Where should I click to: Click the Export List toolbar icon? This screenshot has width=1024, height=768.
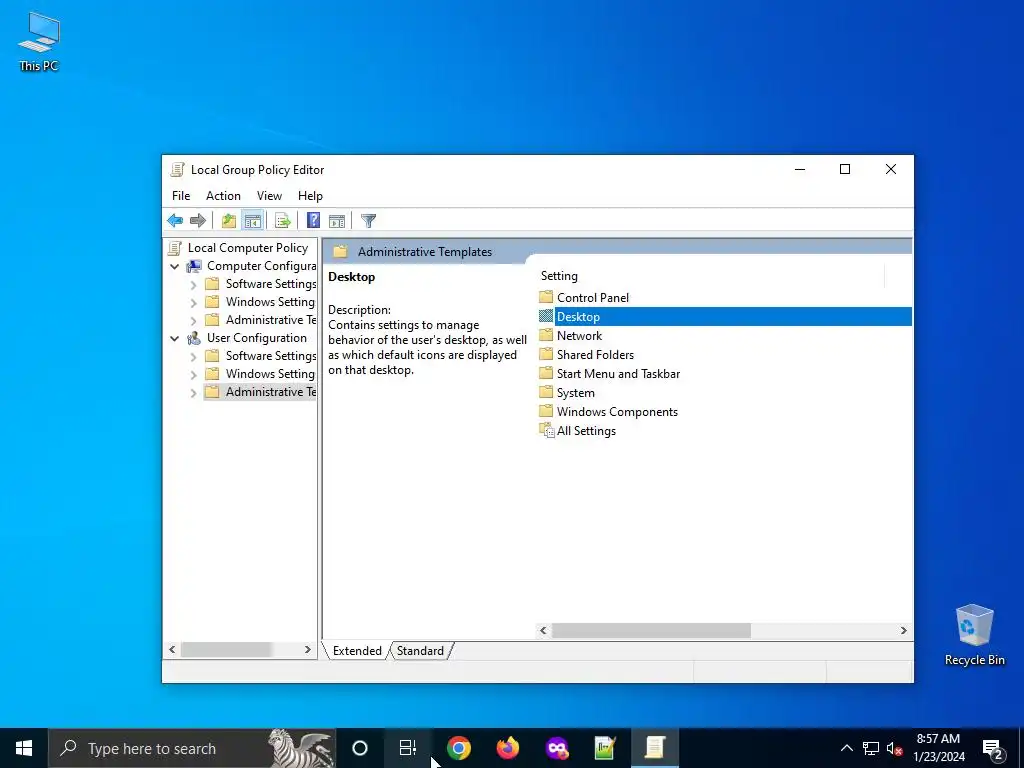(283, 221)
